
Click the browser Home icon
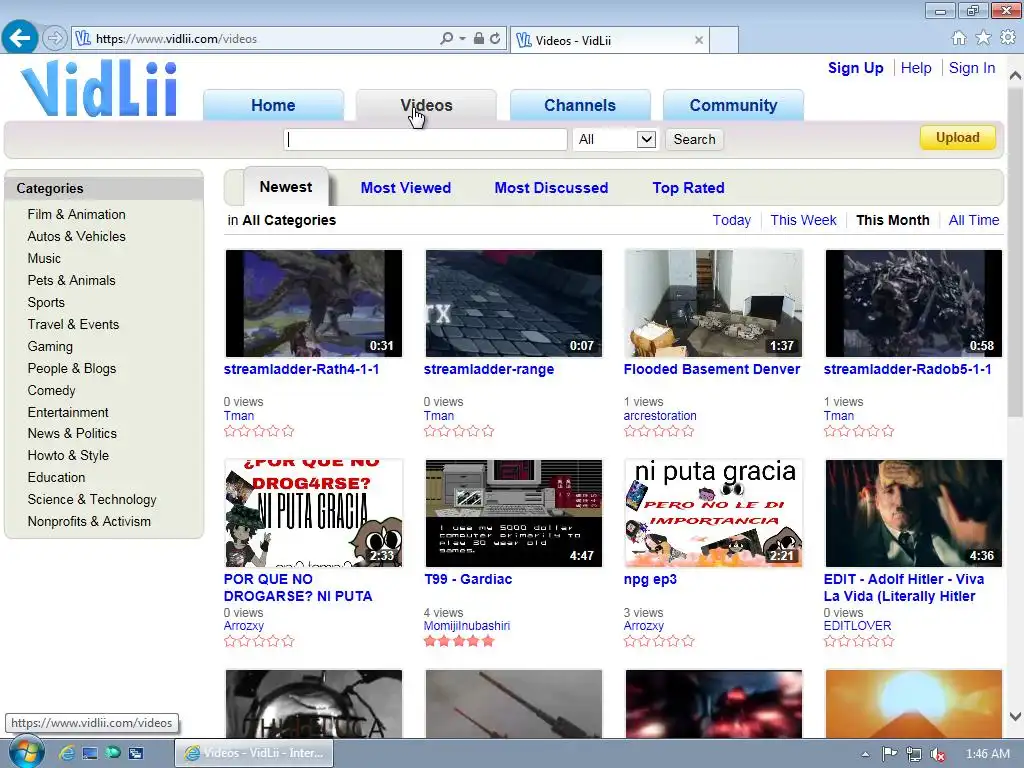tap(959, 38)
